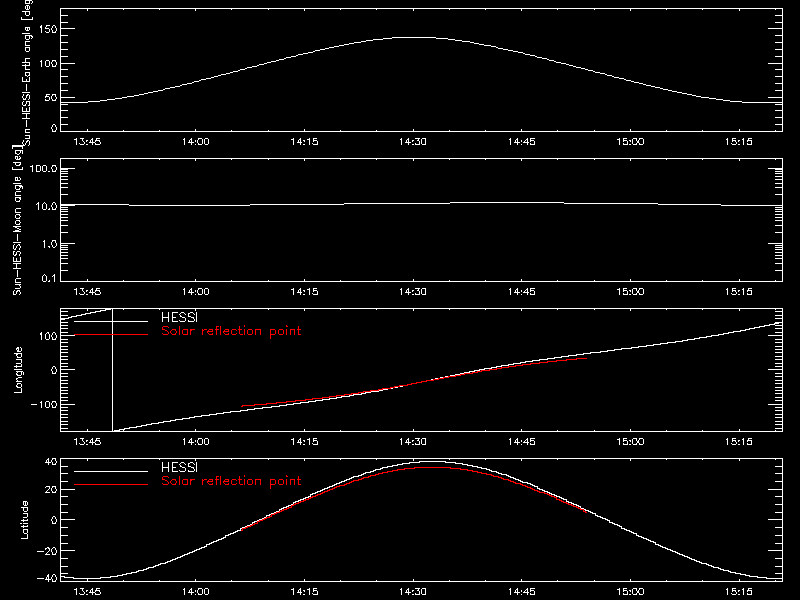Screen dimensions: 800x600
Task: Click the Longitude y-axis label
Action: pos(18,370)
